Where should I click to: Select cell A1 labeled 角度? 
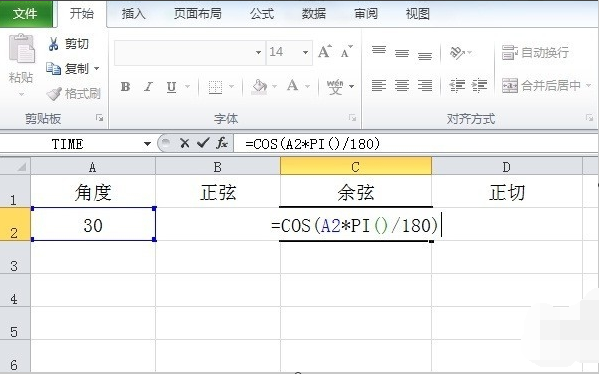click(93, 192)
